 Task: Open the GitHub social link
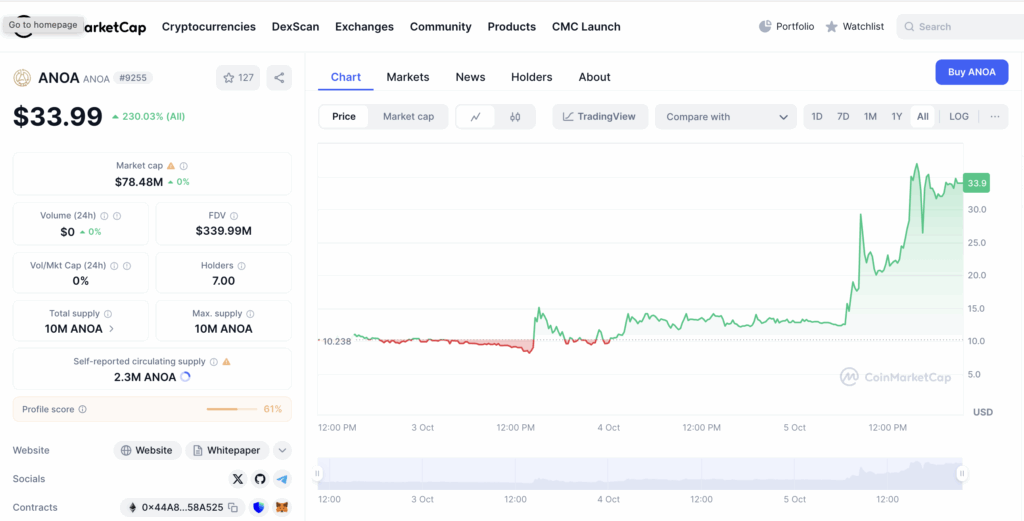260,479
